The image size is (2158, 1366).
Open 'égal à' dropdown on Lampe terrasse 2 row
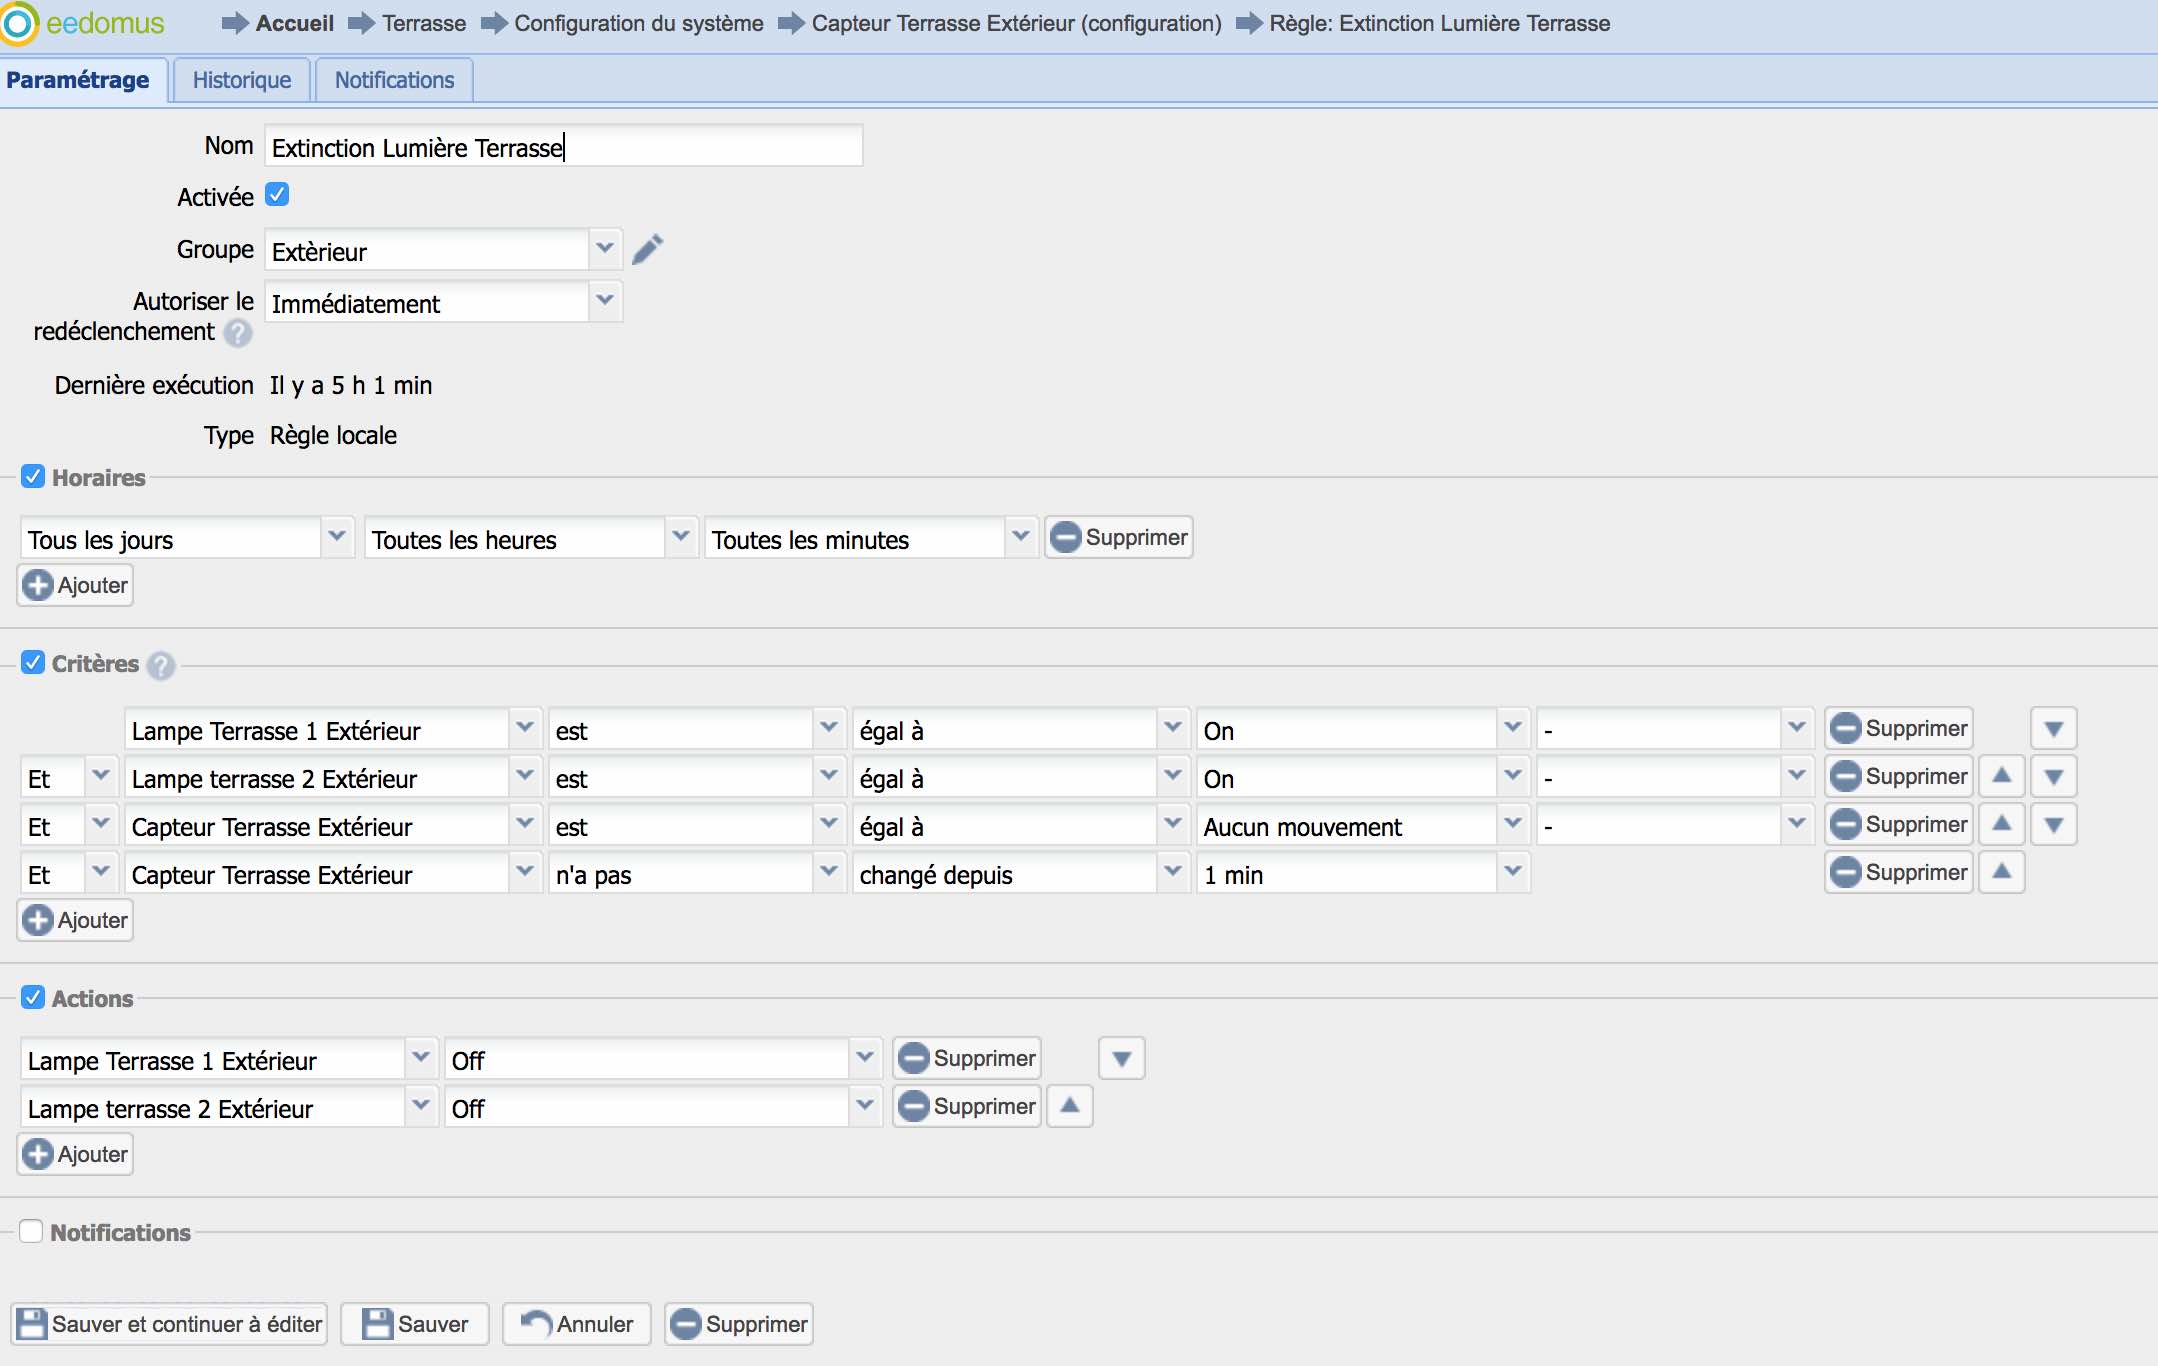coord(1173,777)
